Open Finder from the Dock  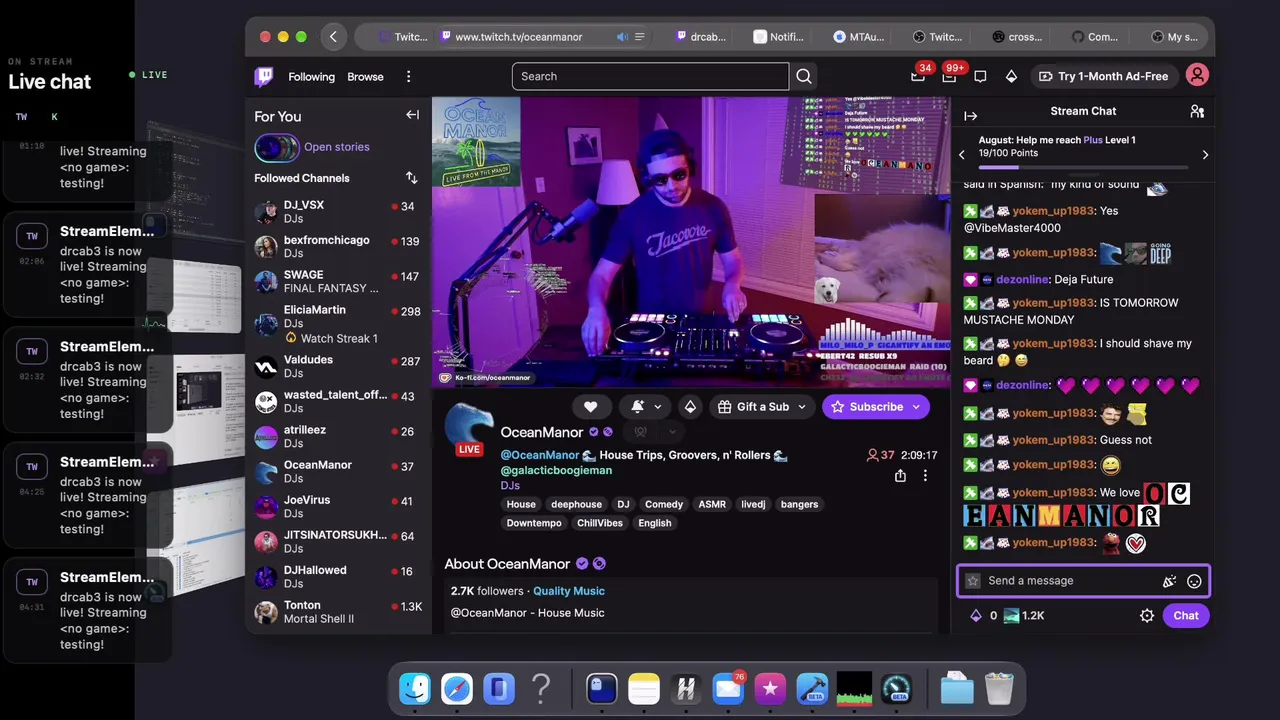coord(415,689)
